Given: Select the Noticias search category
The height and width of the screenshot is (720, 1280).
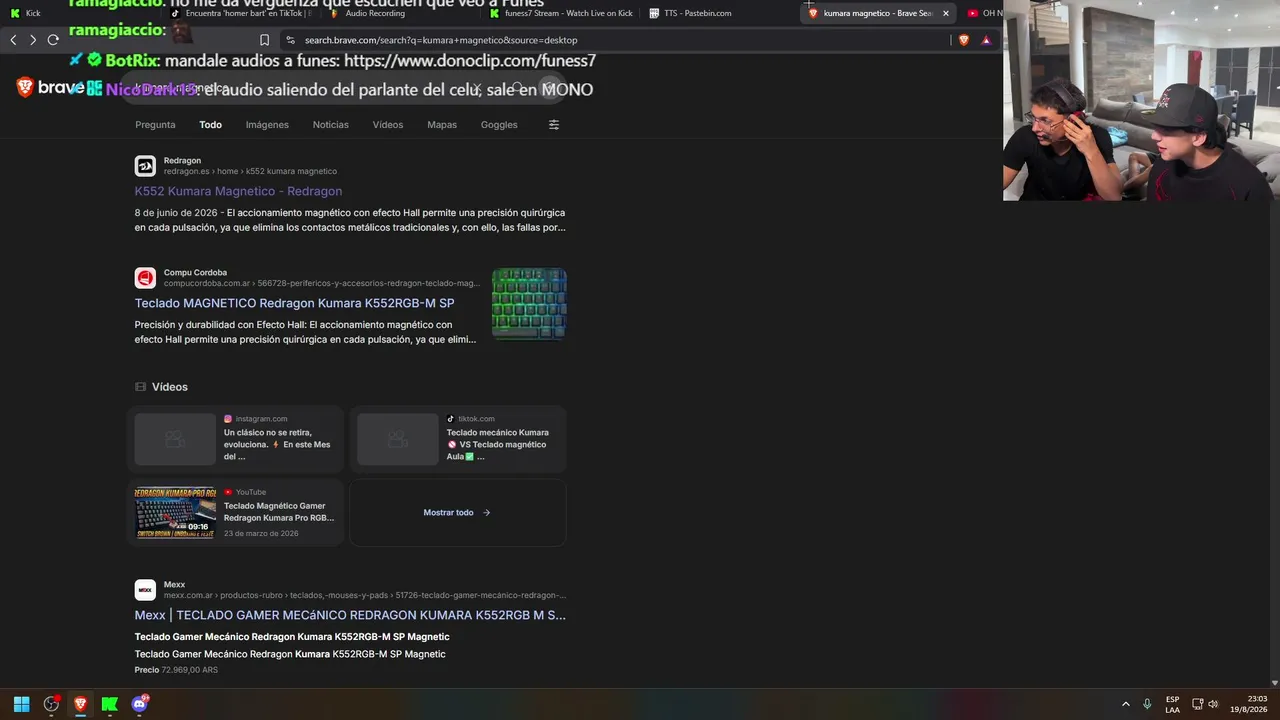Looking at the screenshot, I should [x=331, y=125].
